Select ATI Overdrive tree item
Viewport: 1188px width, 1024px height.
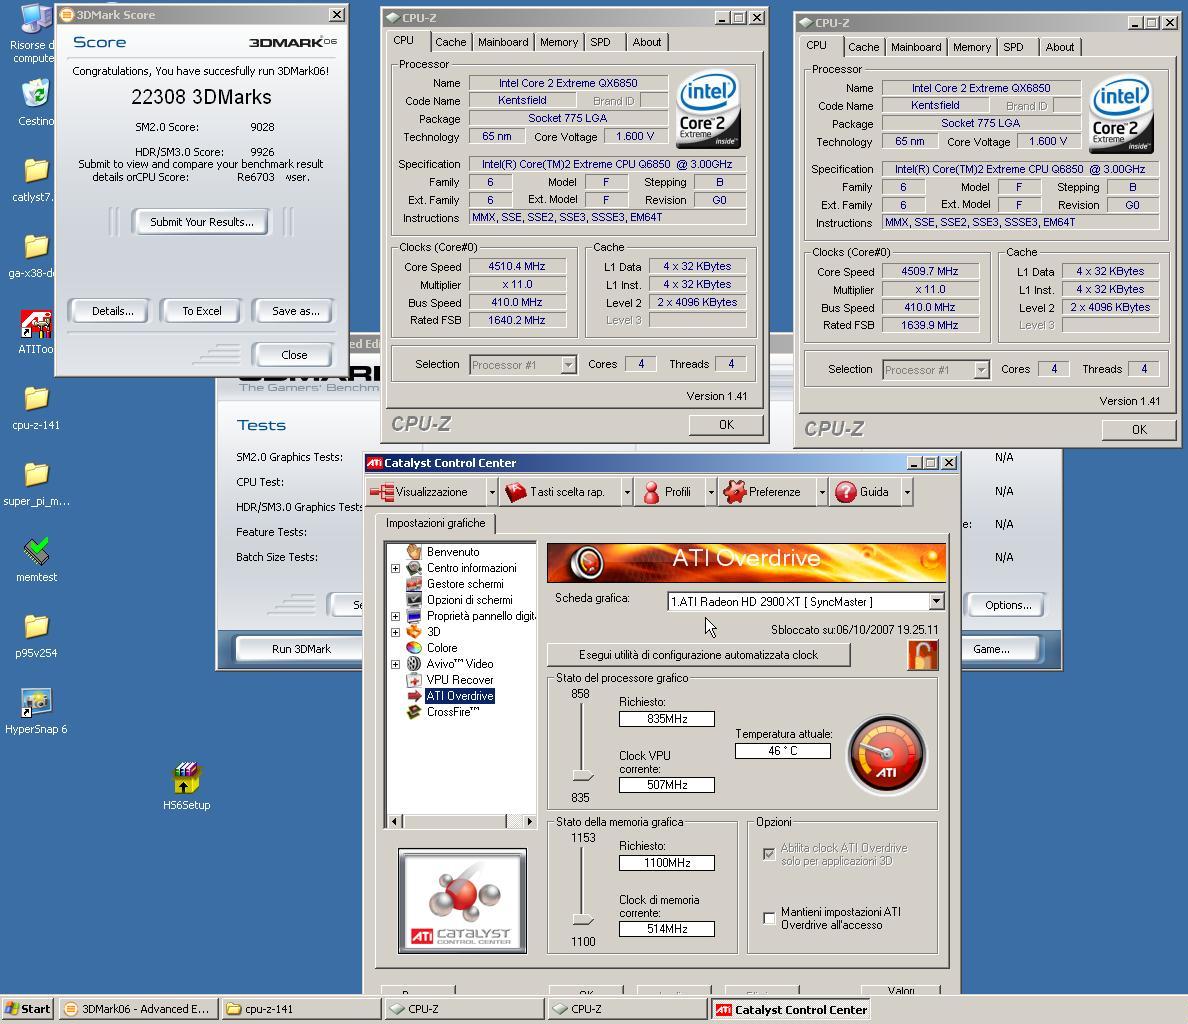(459, 696)
